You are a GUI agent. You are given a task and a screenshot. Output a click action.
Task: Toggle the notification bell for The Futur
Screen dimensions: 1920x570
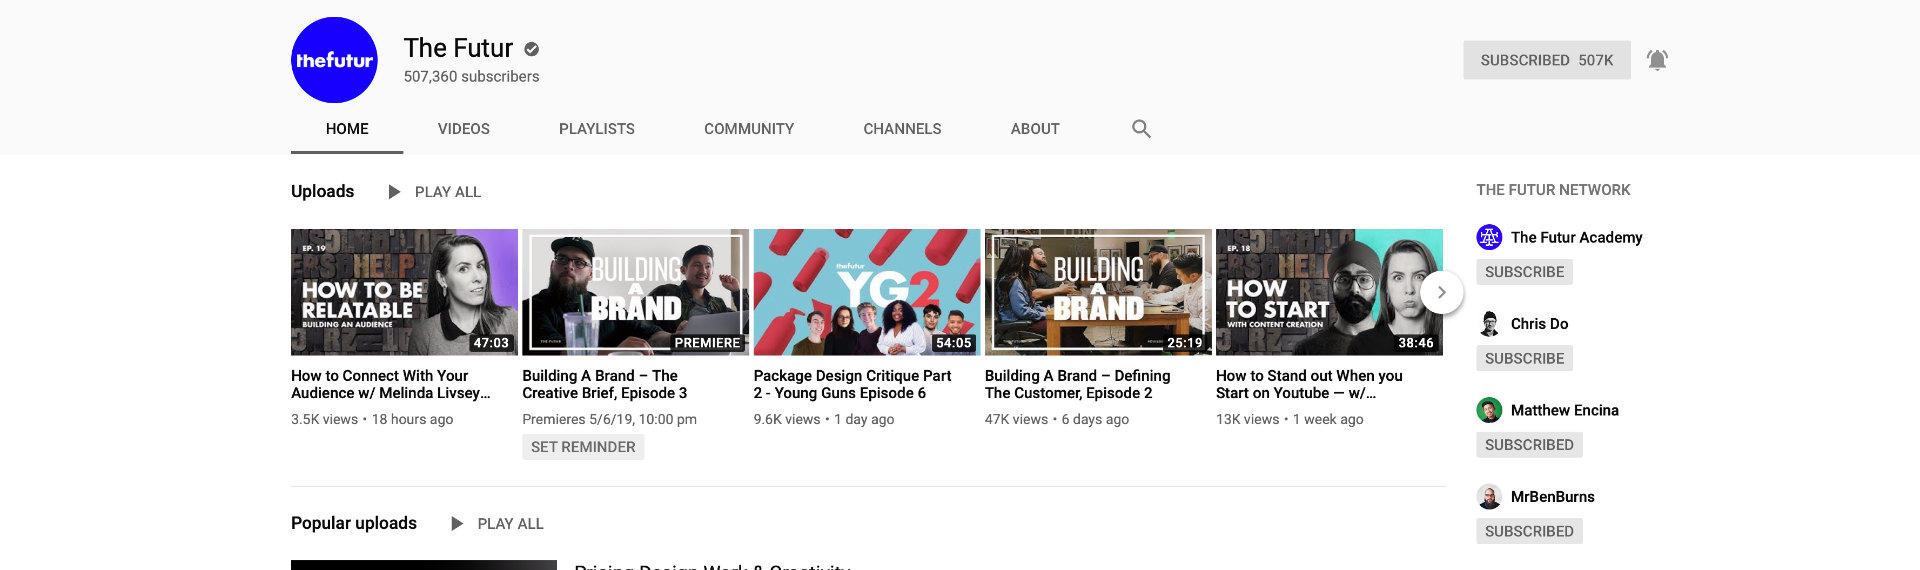(1657, 60)
